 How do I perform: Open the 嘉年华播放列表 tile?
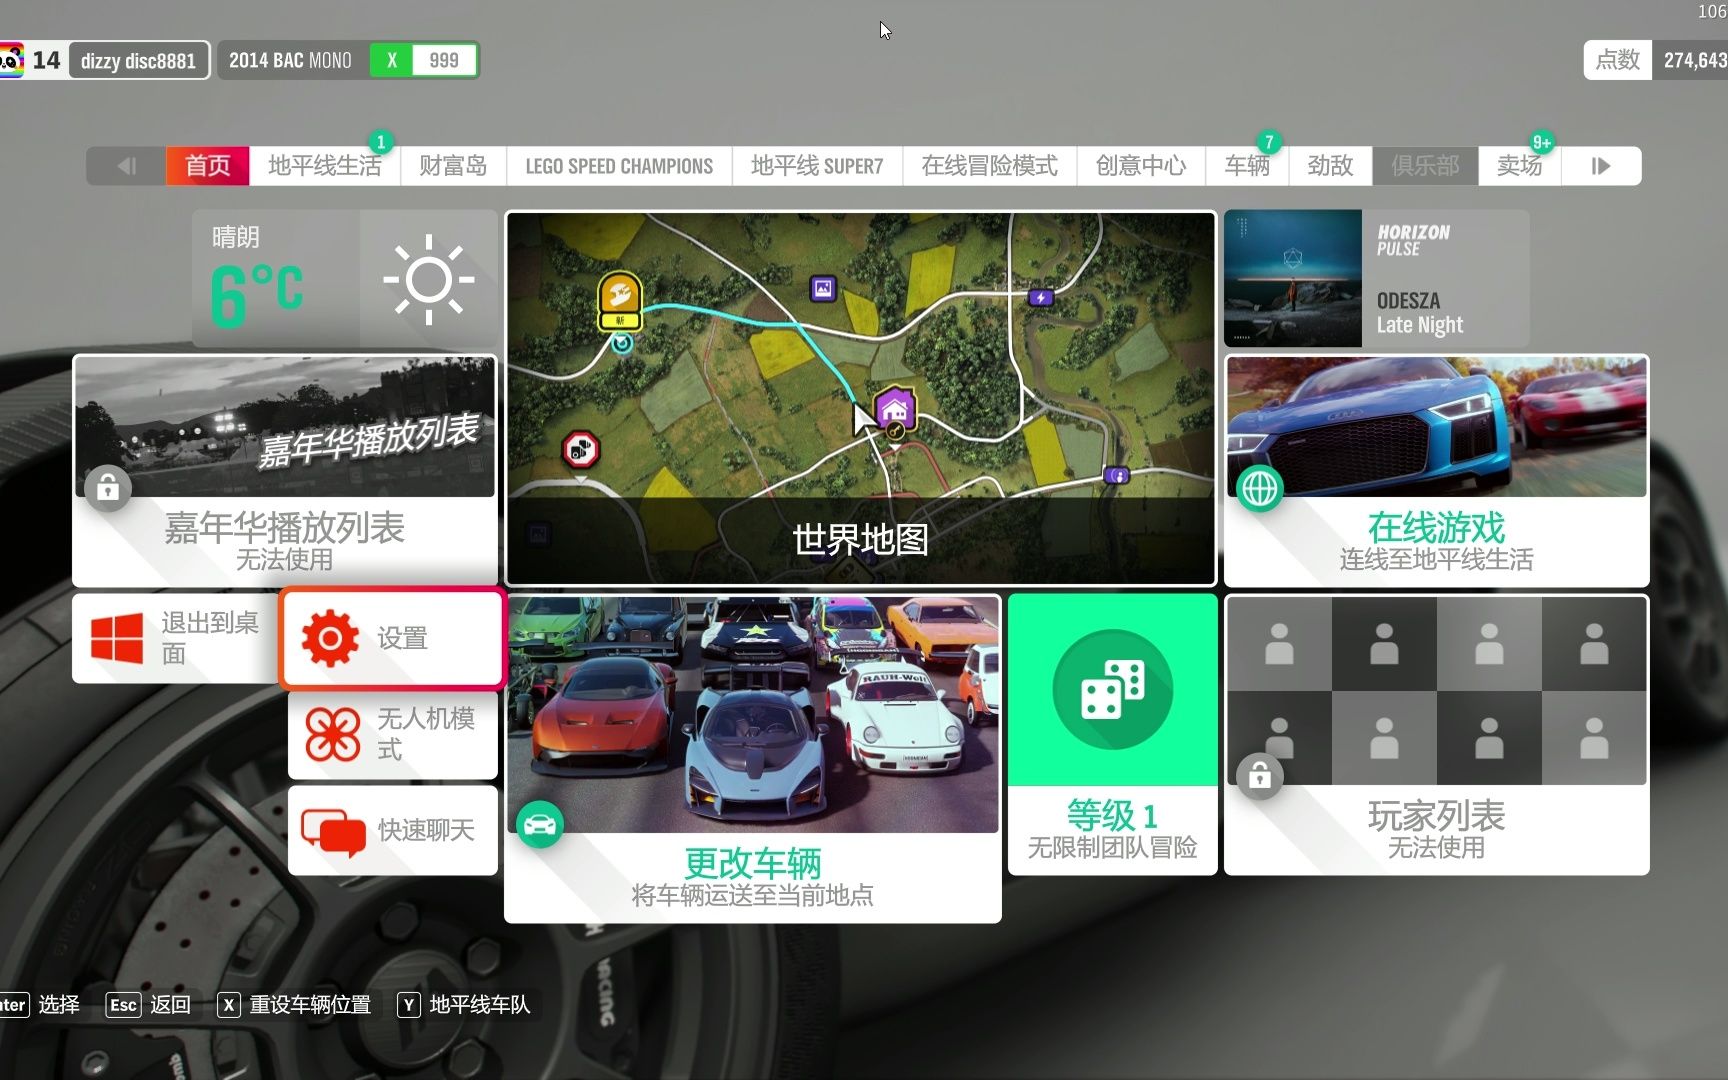(x=285, y=471)
